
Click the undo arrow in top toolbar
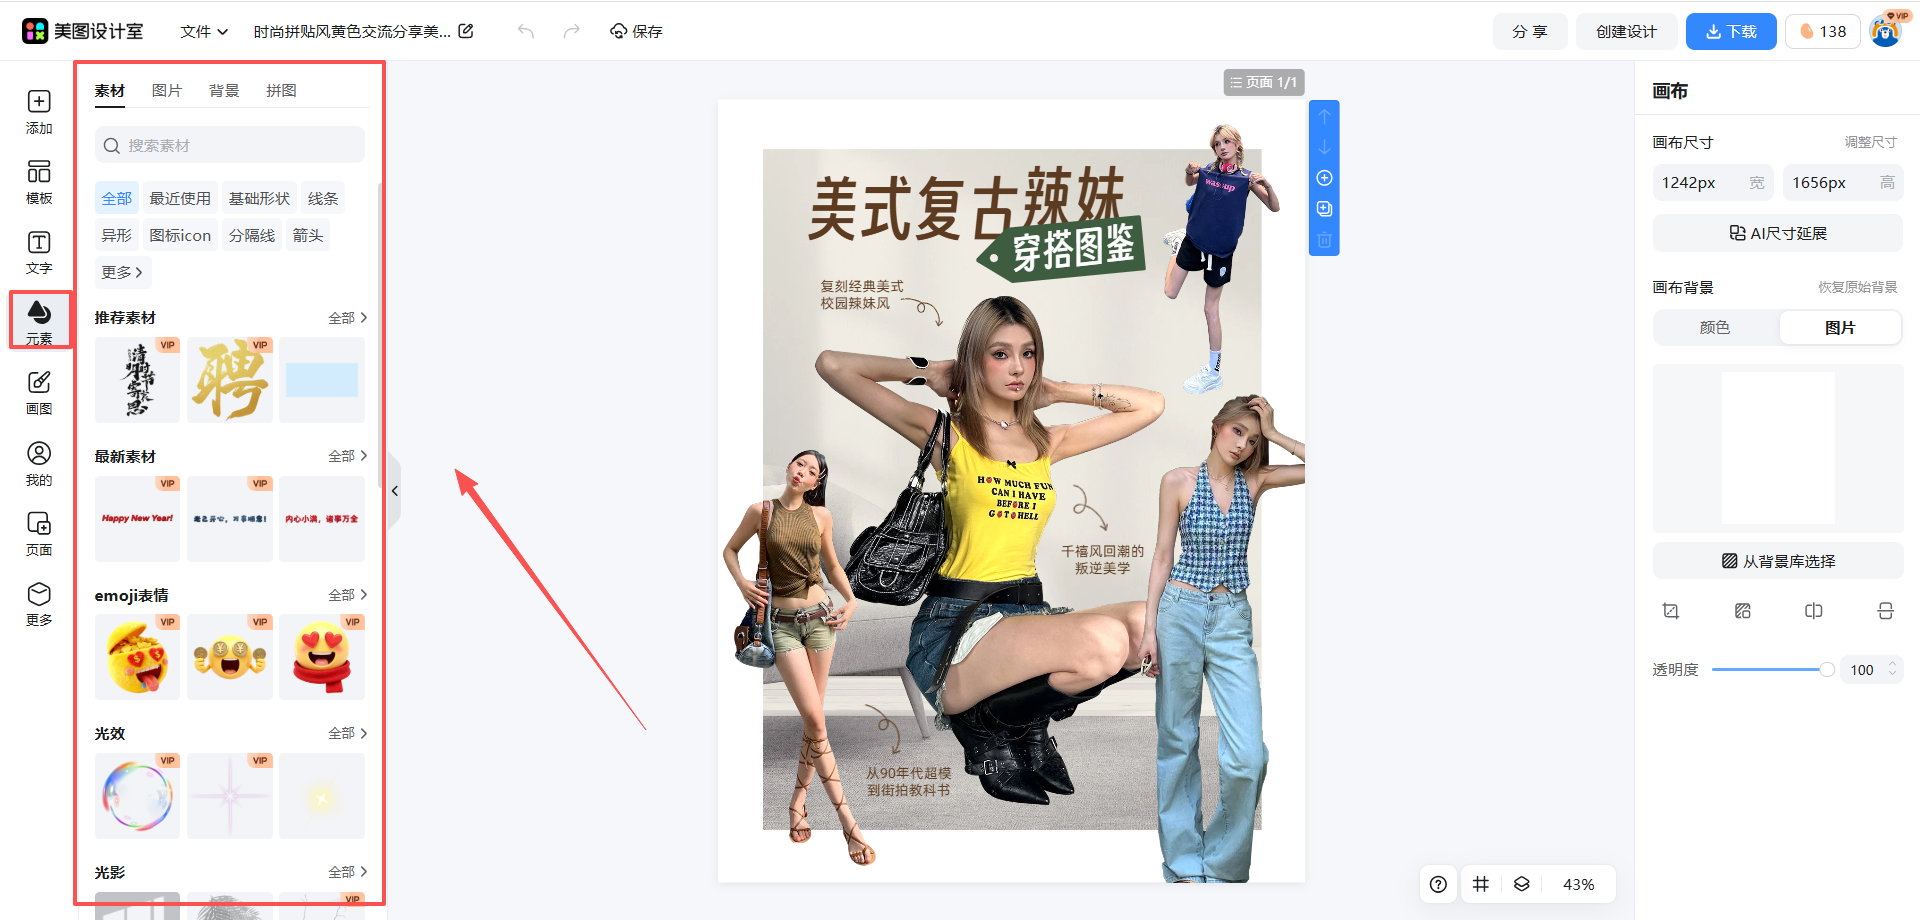pyautogui.click(x=525, y=31)
